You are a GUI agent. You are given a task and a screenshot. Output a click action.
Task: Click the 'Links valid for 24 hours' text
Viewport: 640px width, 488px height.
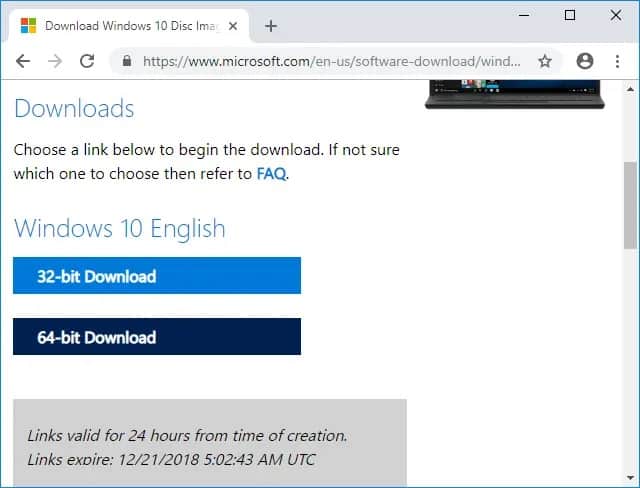point(187,436)
